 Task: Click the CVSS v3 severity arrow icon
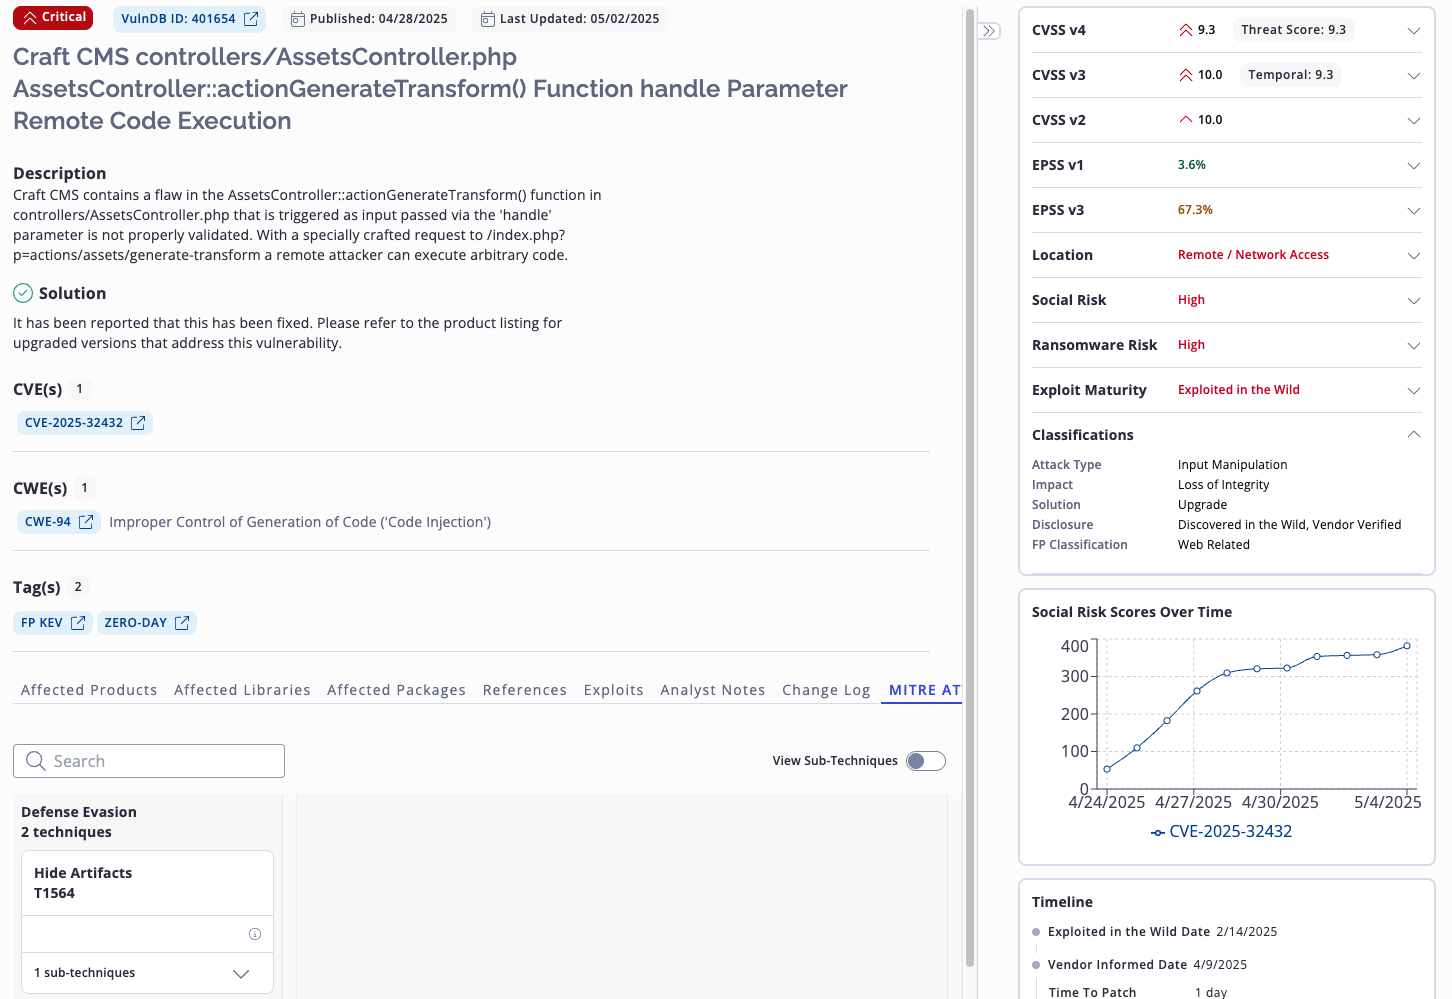tap(1186, 75)
